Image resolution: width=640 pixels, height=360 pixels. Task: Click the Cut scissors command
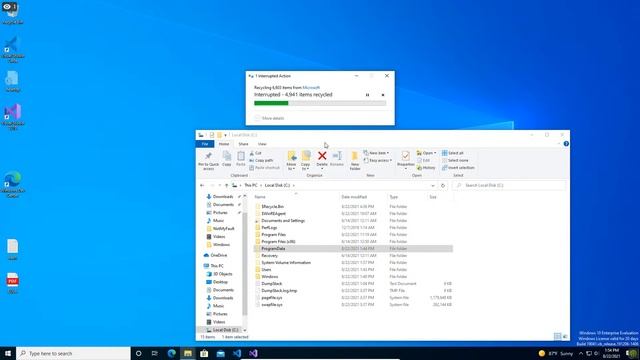tap(256, 153)
